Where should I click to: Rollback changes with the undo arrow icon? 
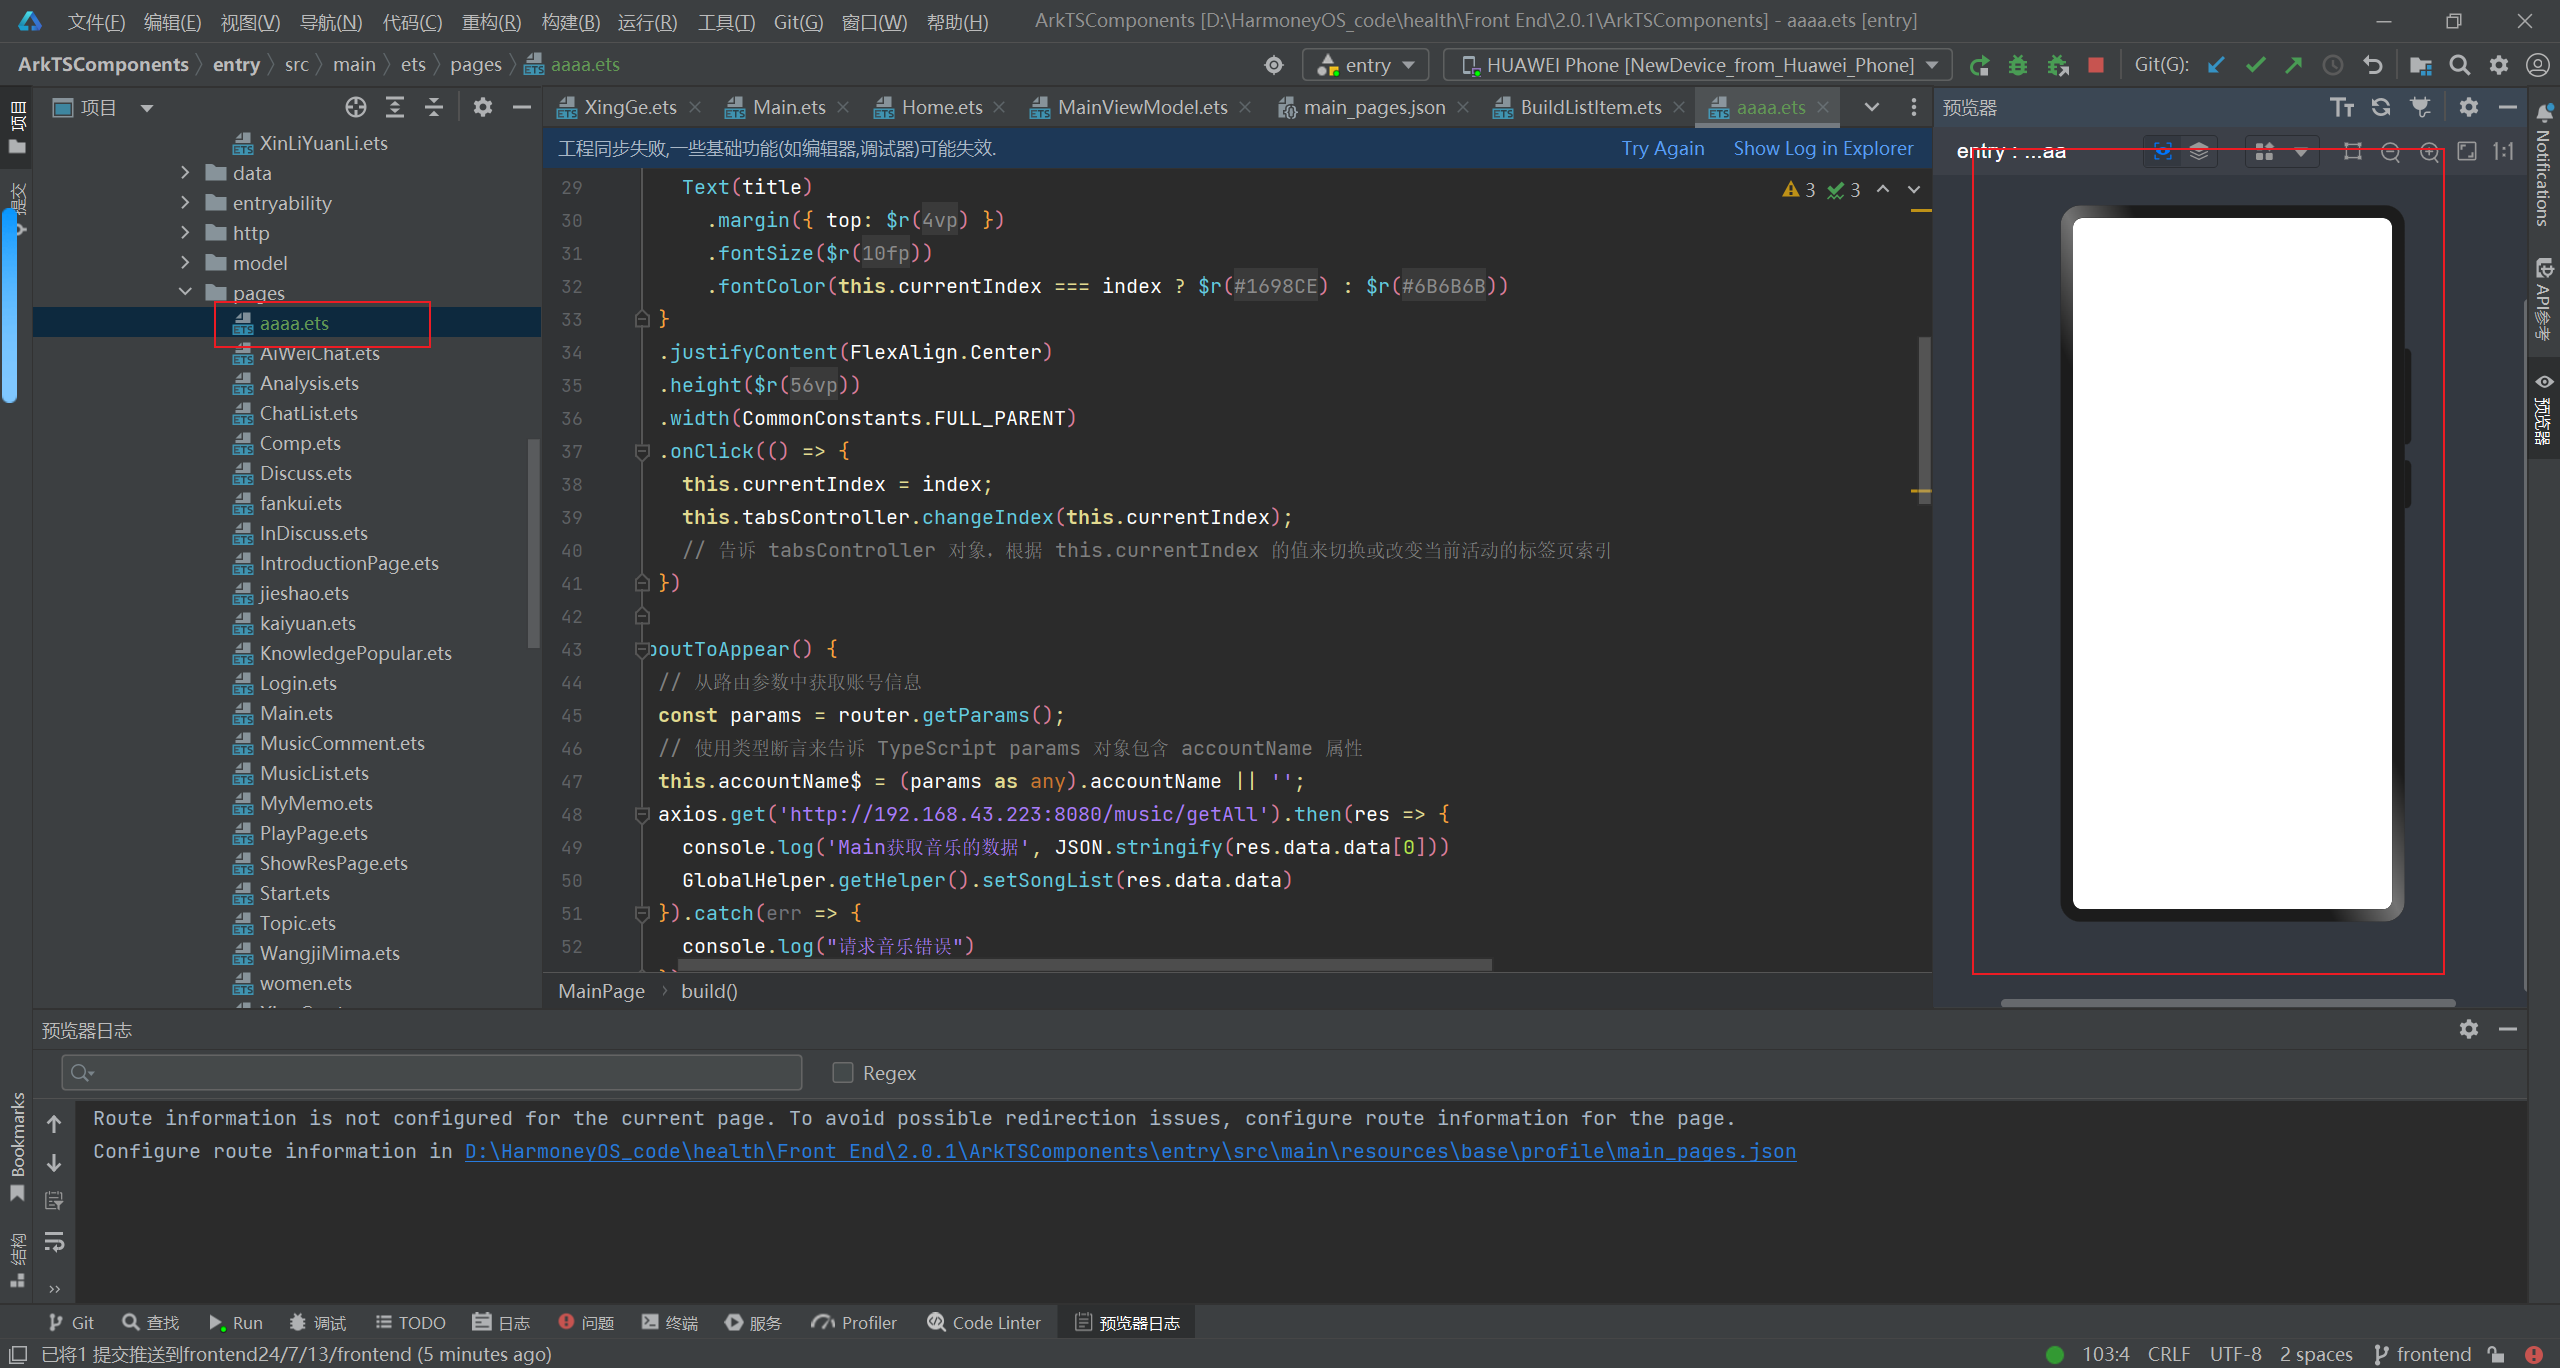point(2372,65)
